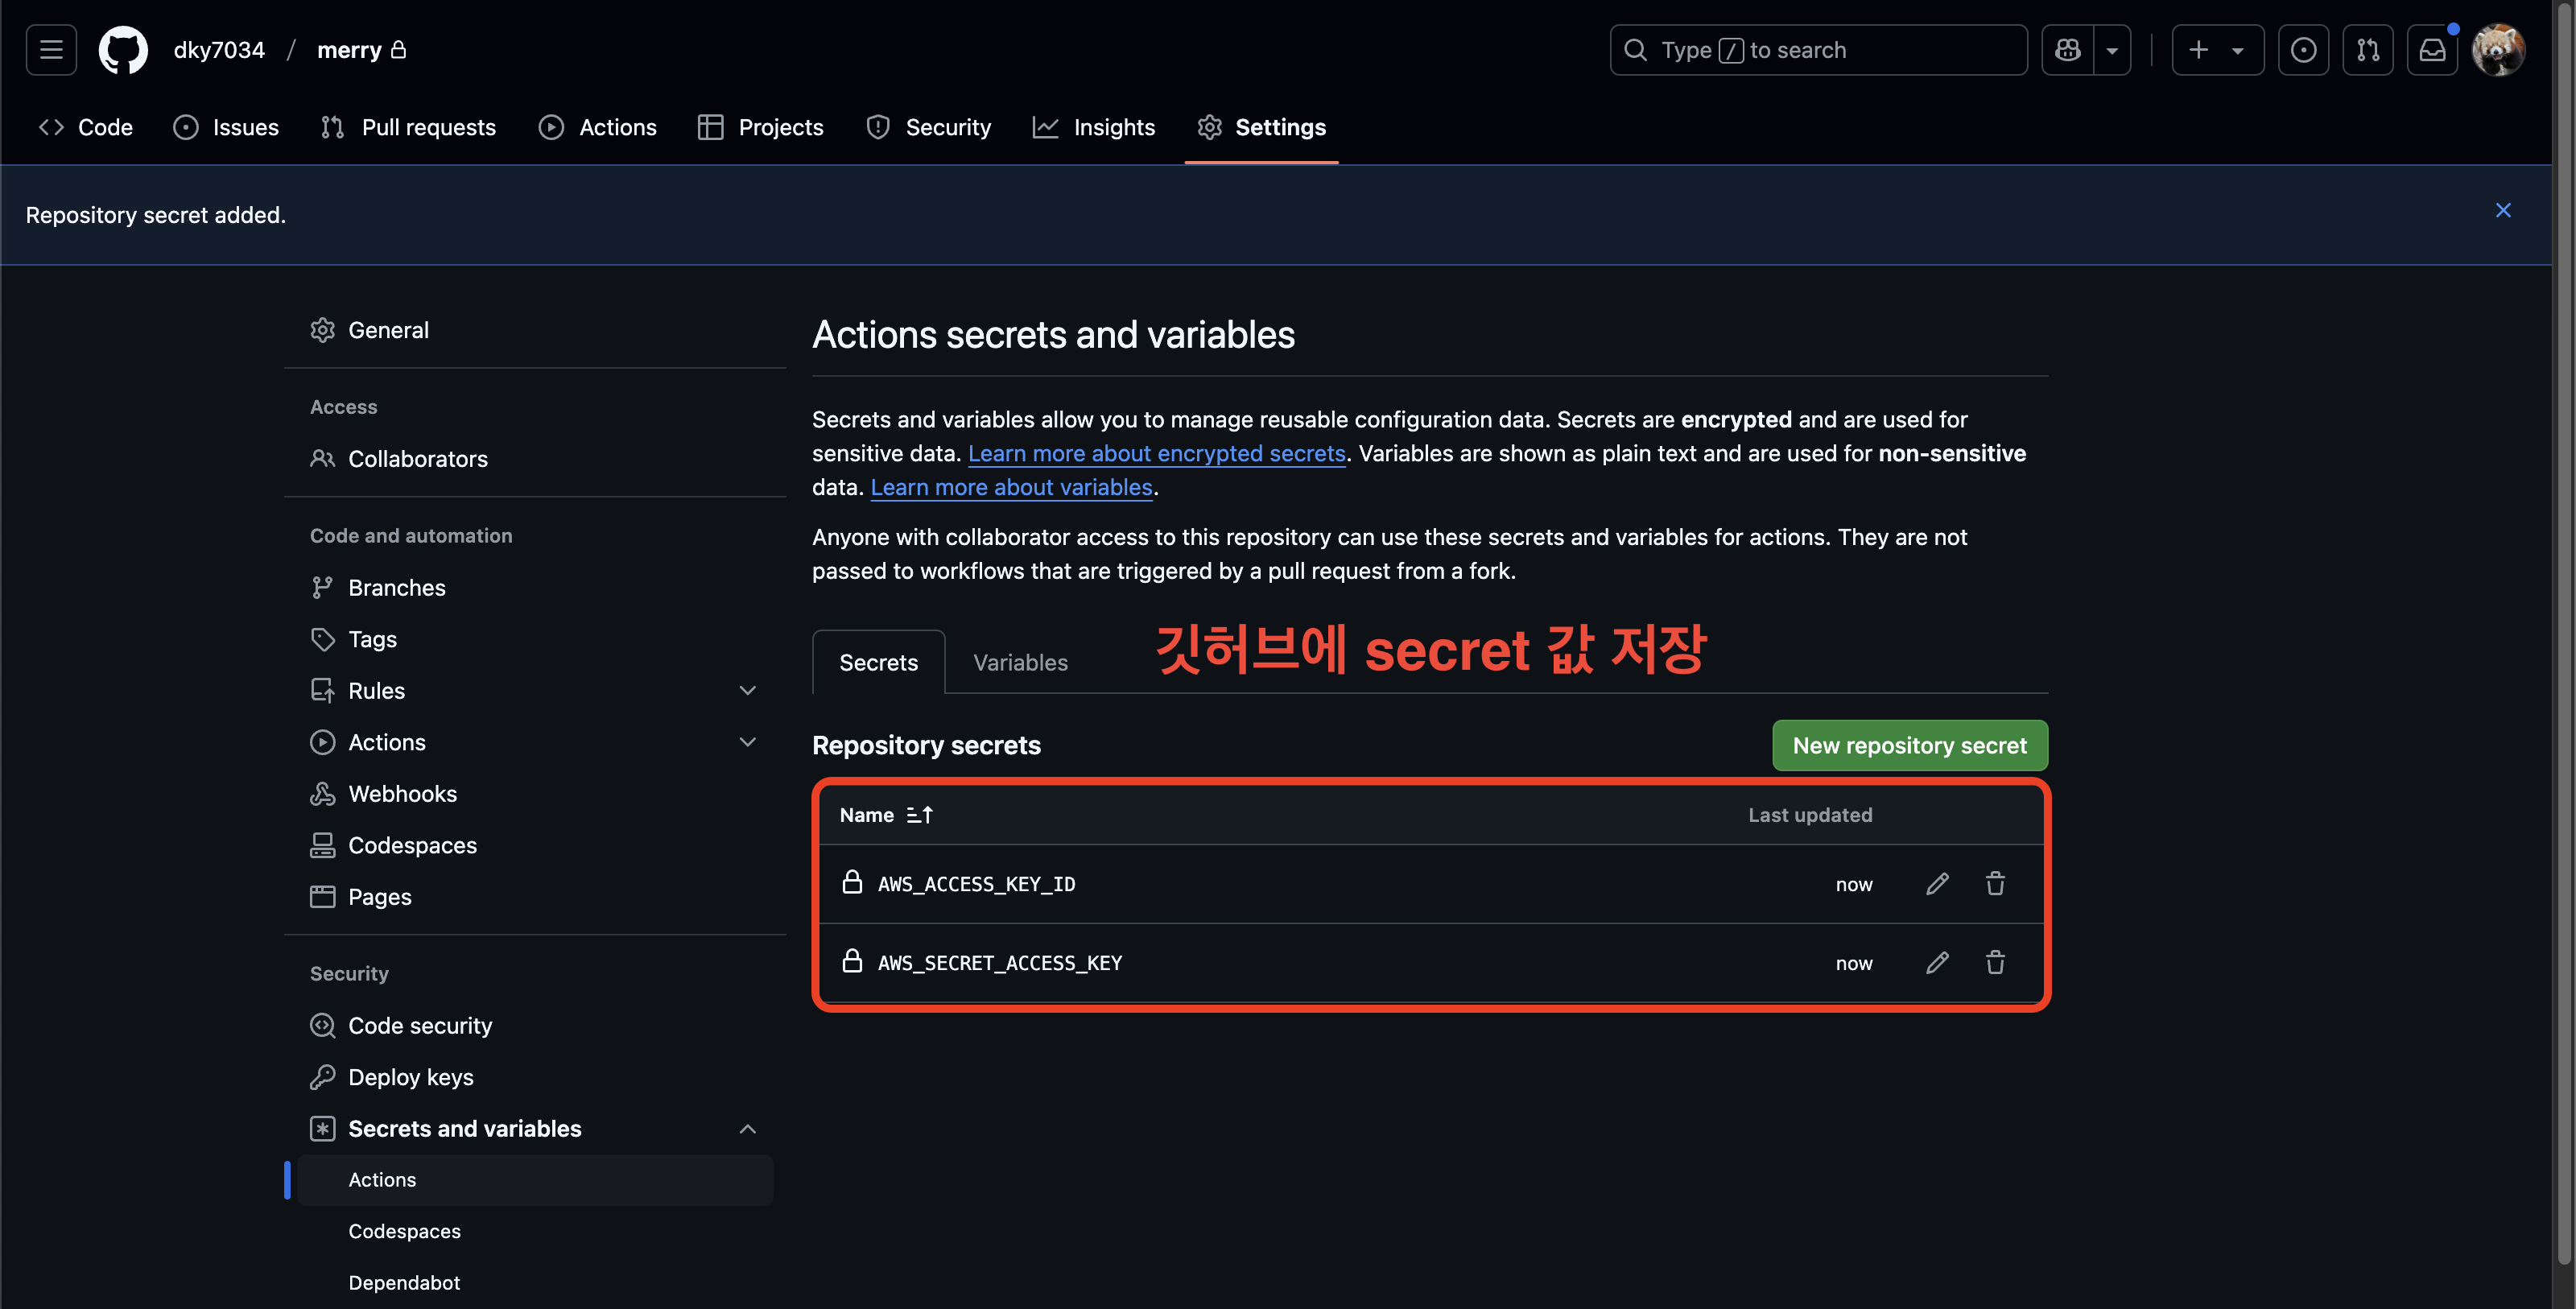Open the create new plus dropdown
The width and height of the screenshot is (2576, 1309).
tap(2216, 50)
